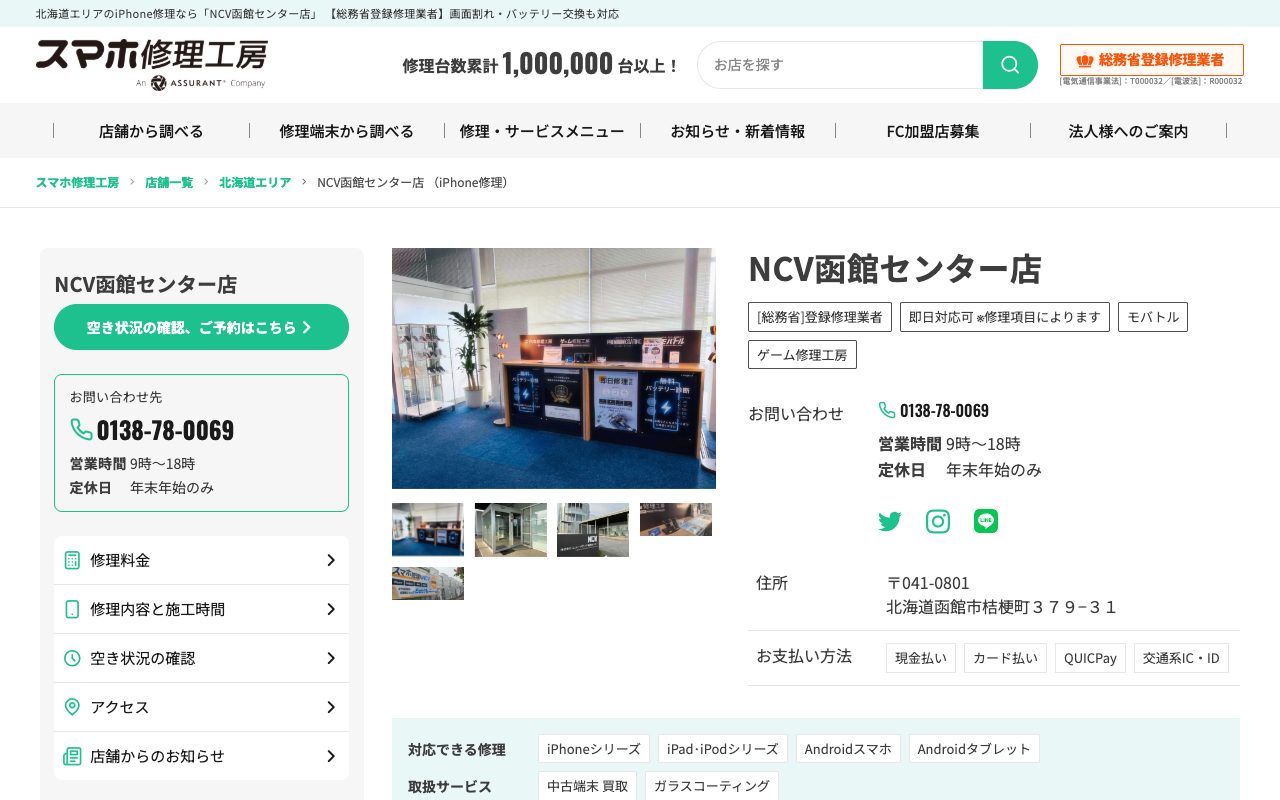Viewport: 1280px width, 800px height.
Task: Expand the アクセス sidebar chevron
Action: [x=331, y=707]
